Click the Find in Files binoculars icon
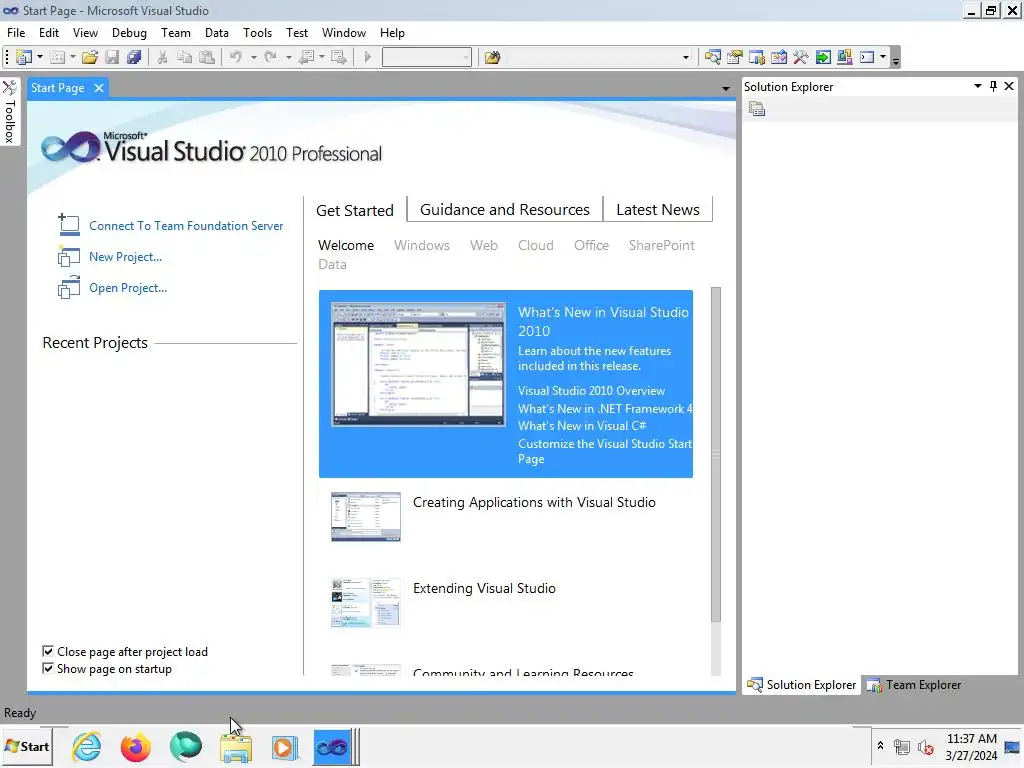This screenshot has height=768, width=1024. 492,57
